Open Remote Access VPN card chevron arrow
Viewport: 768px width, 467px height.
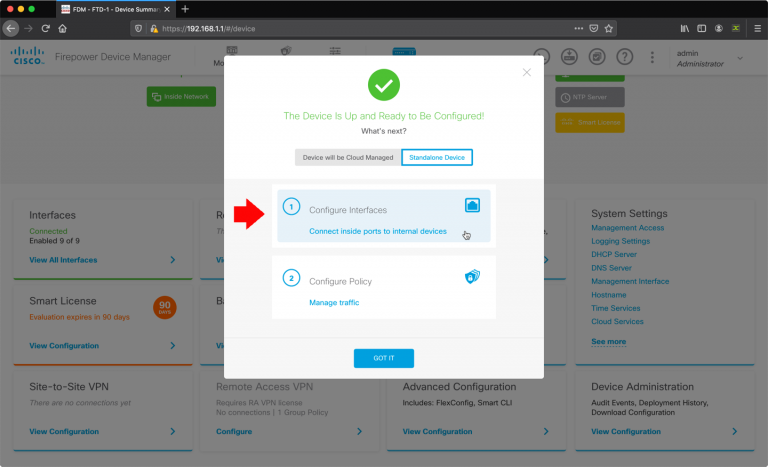[360, 431]
